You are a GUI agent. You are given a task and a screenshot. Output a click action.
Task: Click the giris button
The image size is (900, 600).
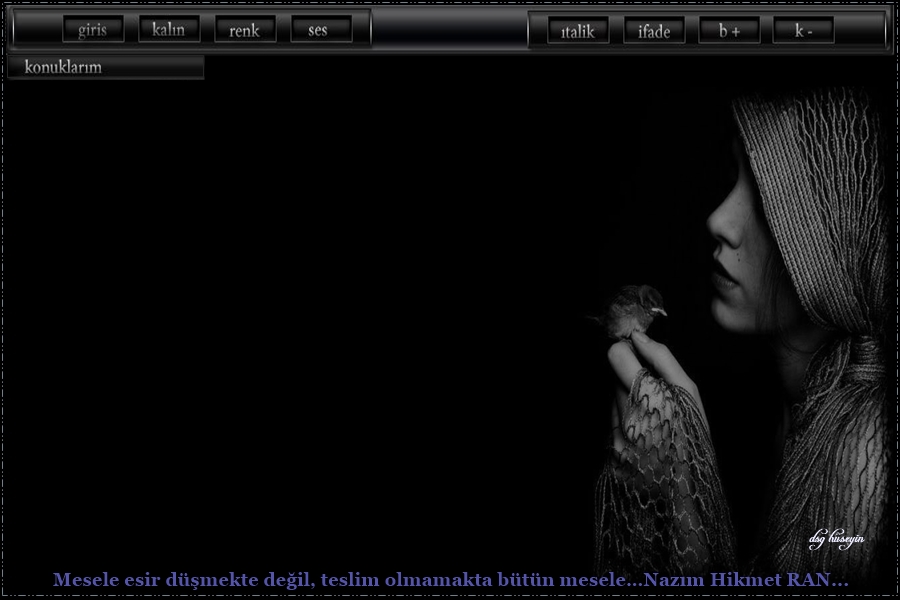pos(93,30)
